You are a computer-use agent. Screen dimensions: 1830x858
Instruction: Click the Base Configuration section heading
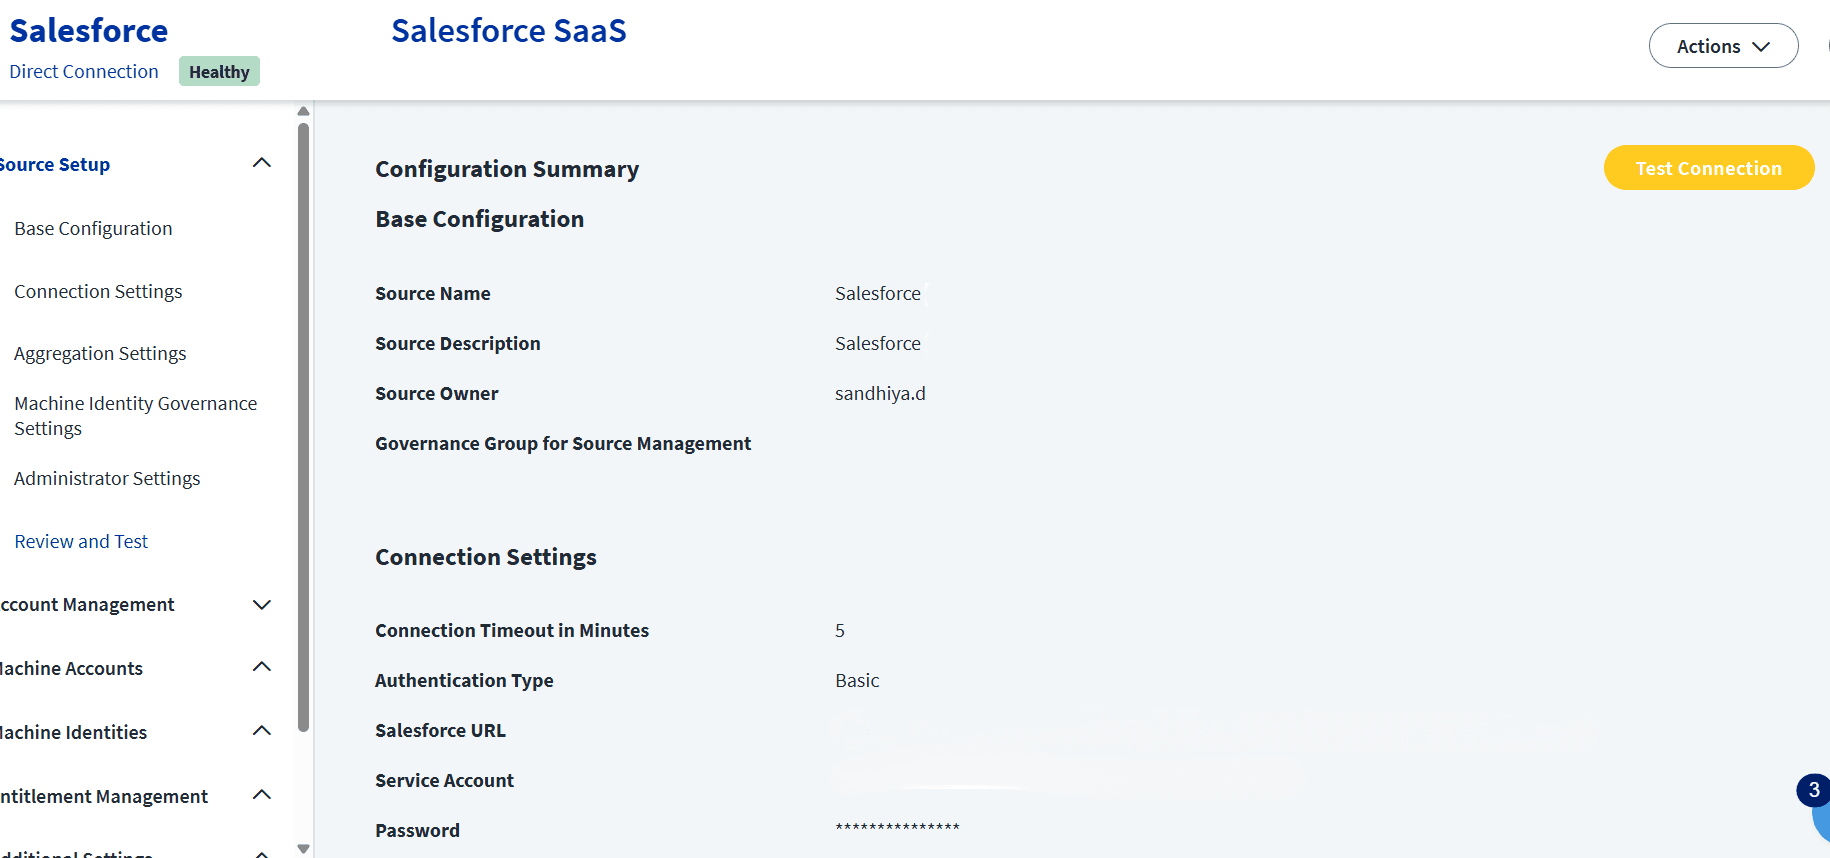tap(479, 219)
